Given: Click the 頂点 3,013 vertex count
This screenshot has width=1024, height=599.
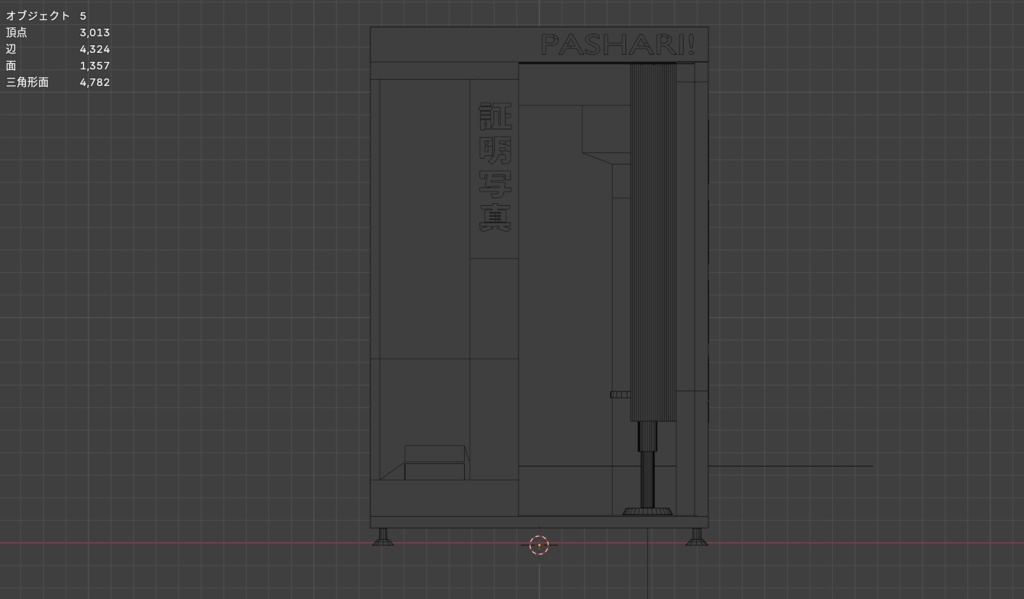Looking at the screenshot, I should point(57,33).
